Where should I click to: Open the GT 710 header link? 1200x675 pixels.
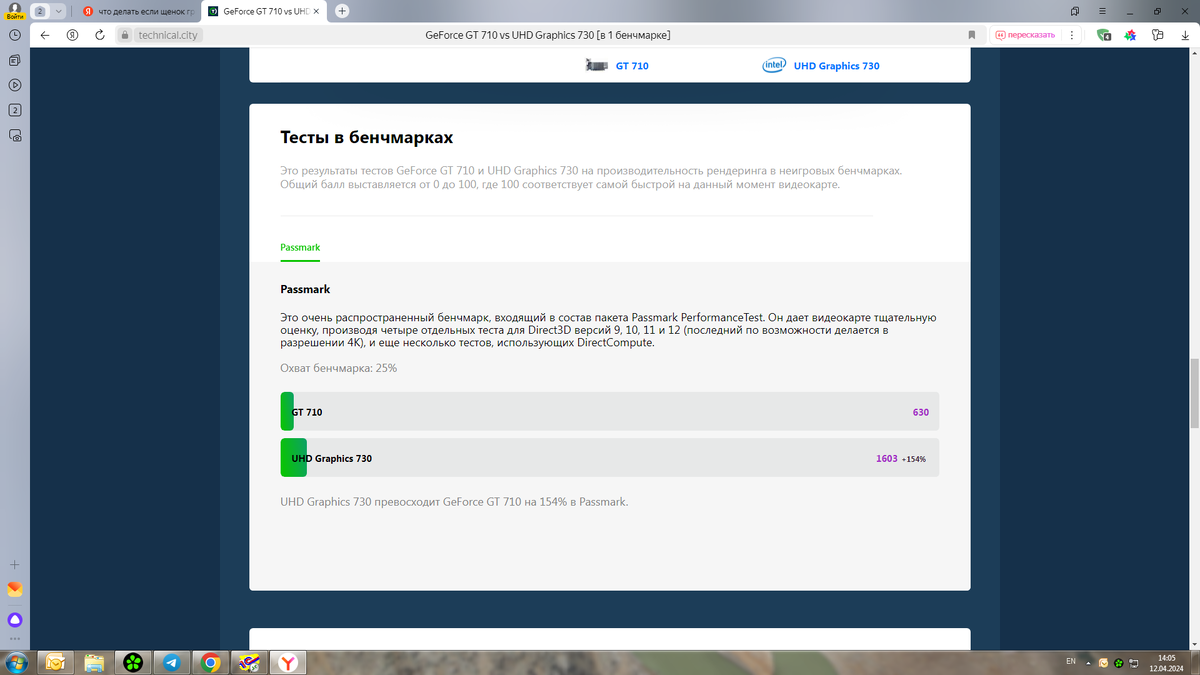(632, 66)
